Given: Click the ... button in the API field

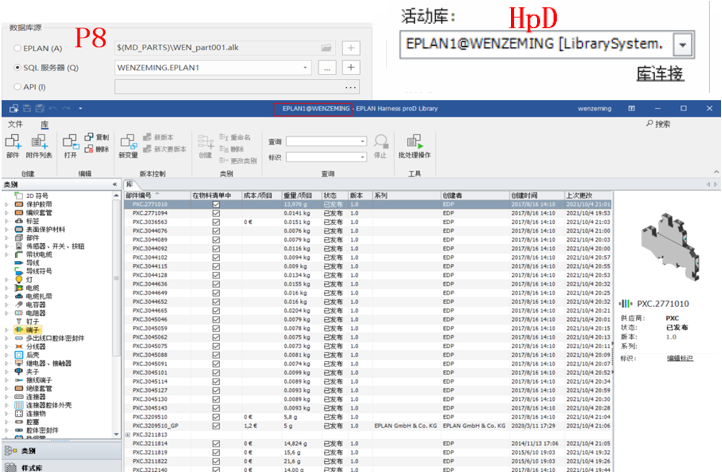Looking at the screenshot, I should pos(350,87).
